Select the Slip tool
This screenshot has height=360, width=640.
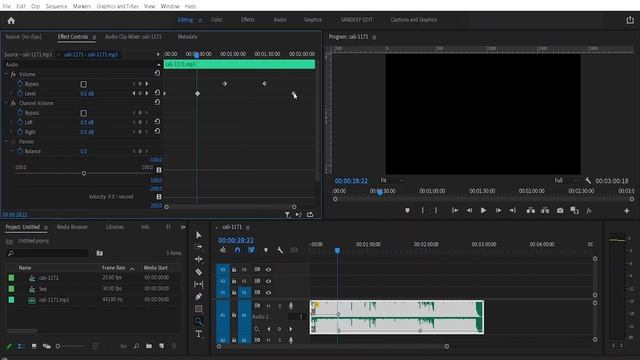[x=198, y=284]
